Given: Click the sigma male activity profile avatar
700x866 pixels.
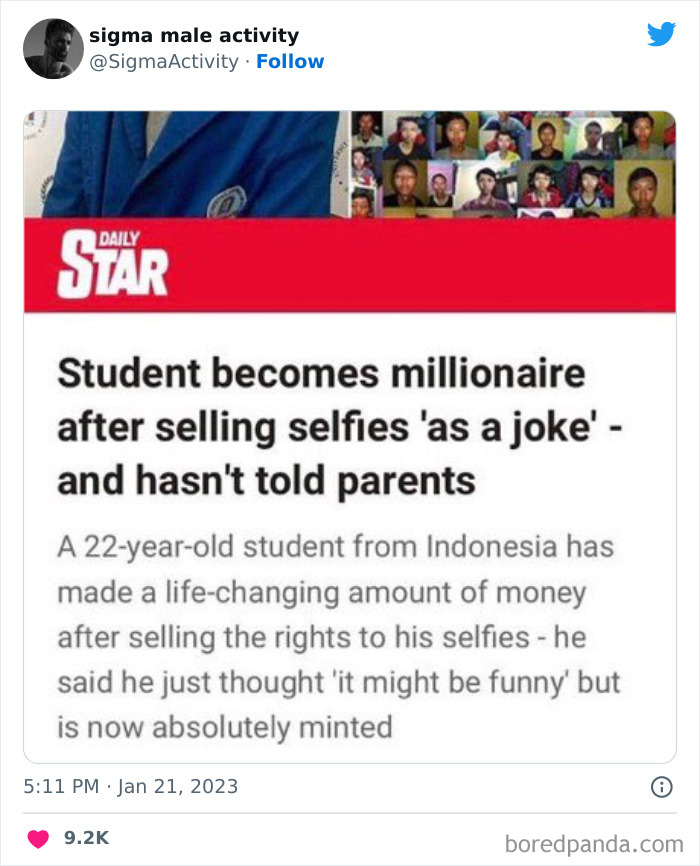Looking at the screenshot, I should point(52,48).
